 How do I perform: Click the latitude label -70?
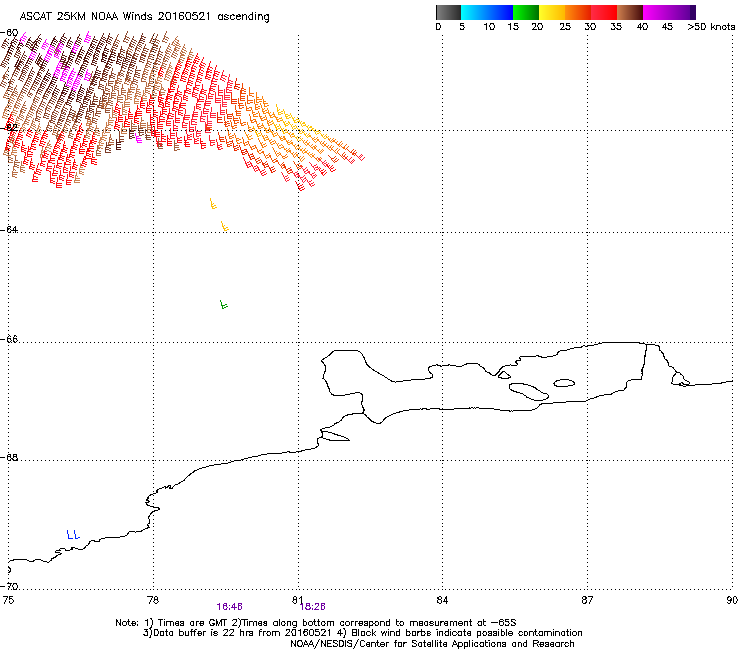click(x=9, y=586)
